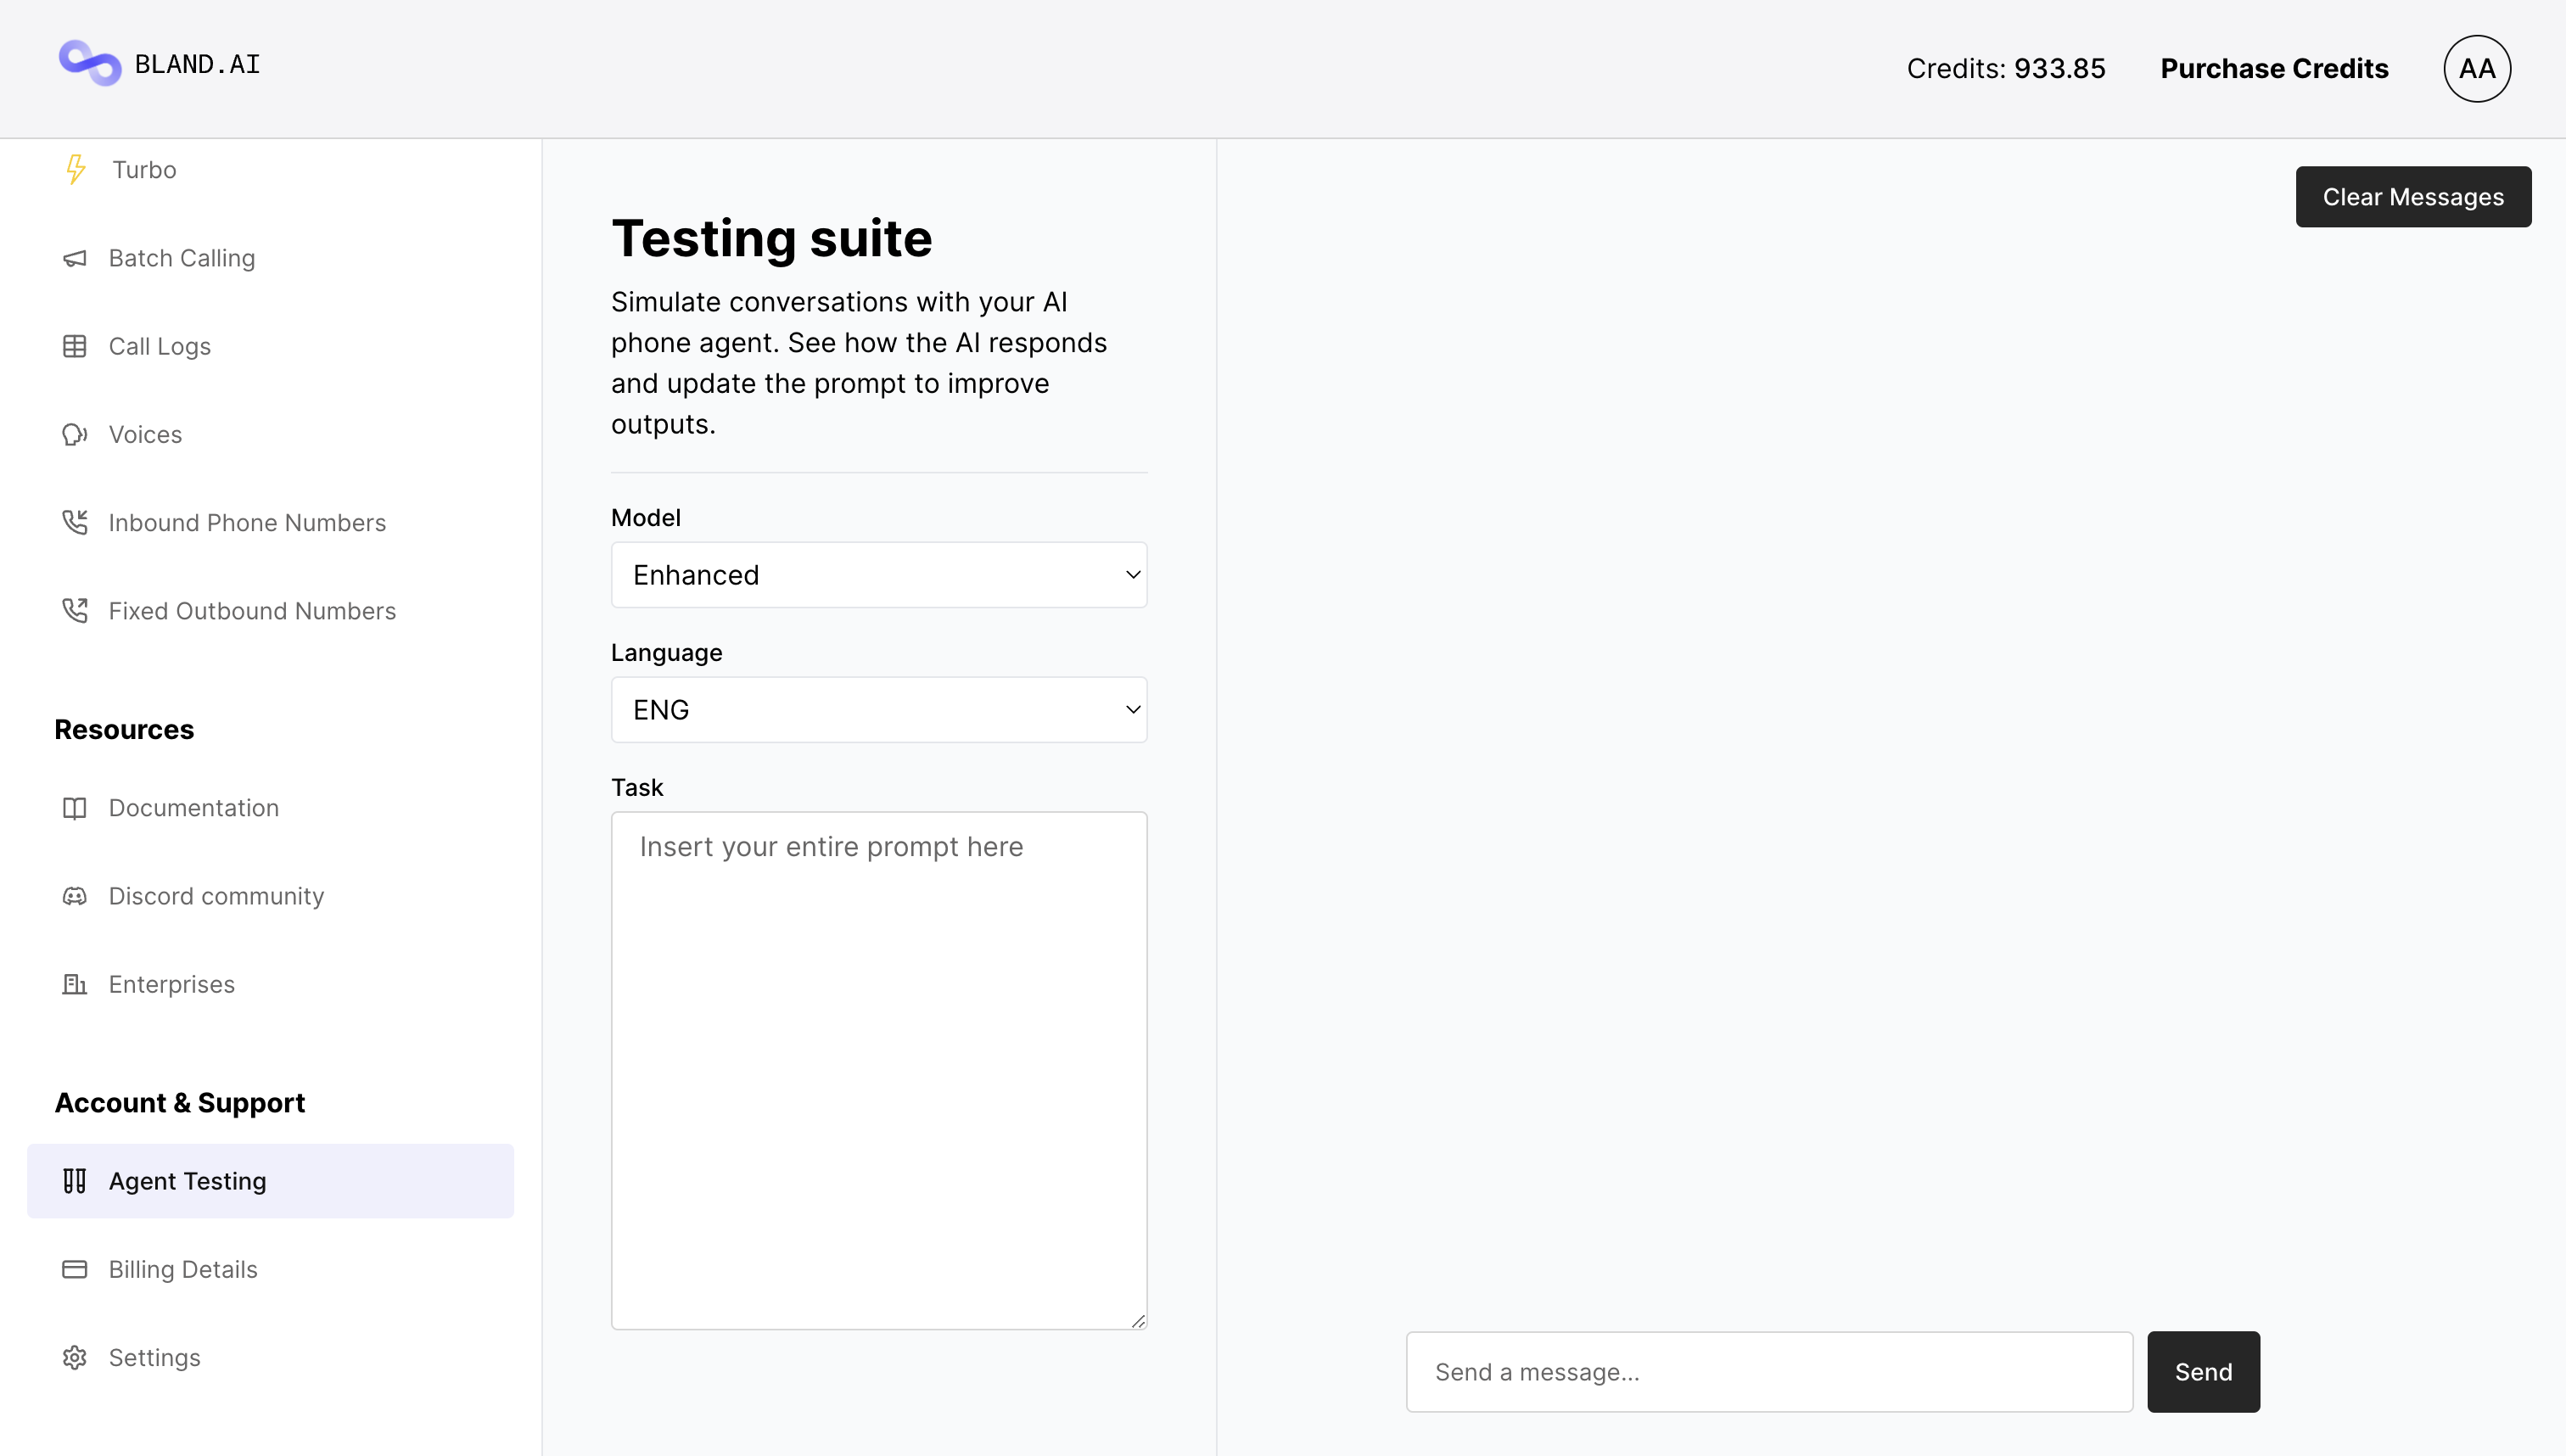The width and height of the screenshot is (2566, 1456).
Task: Click Purchase Credits
Action: click(x=2273, y=68)
